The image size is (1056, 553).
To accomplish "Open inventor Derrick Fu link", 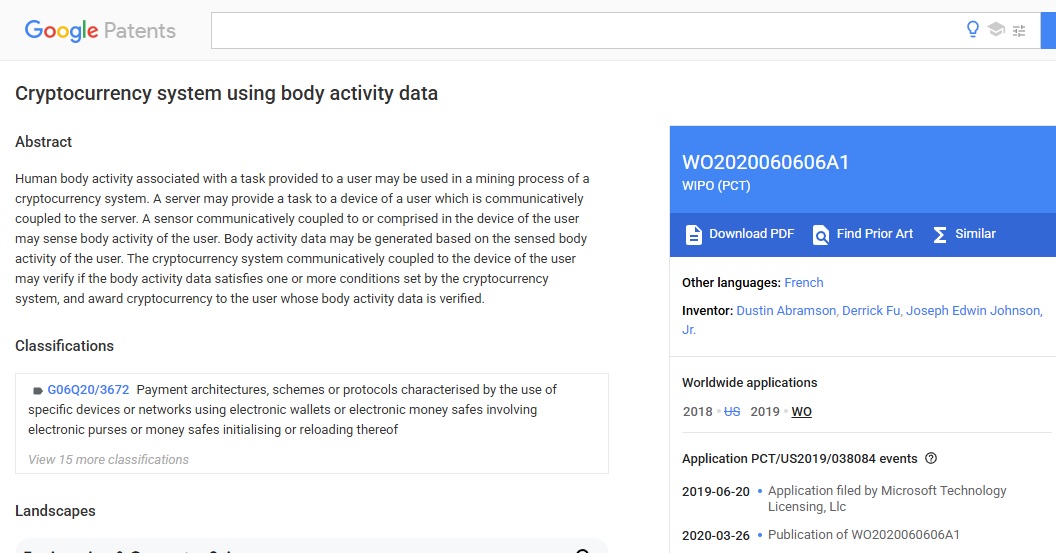I will 871,311.
